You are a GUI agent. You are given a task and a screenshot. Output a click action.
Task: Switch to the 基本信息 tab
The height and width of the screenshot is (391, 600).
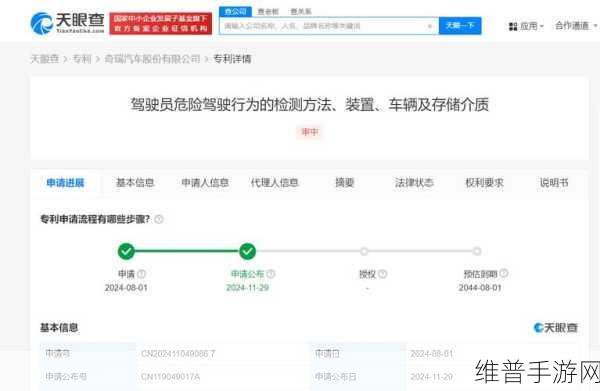(x=135, y=183)
